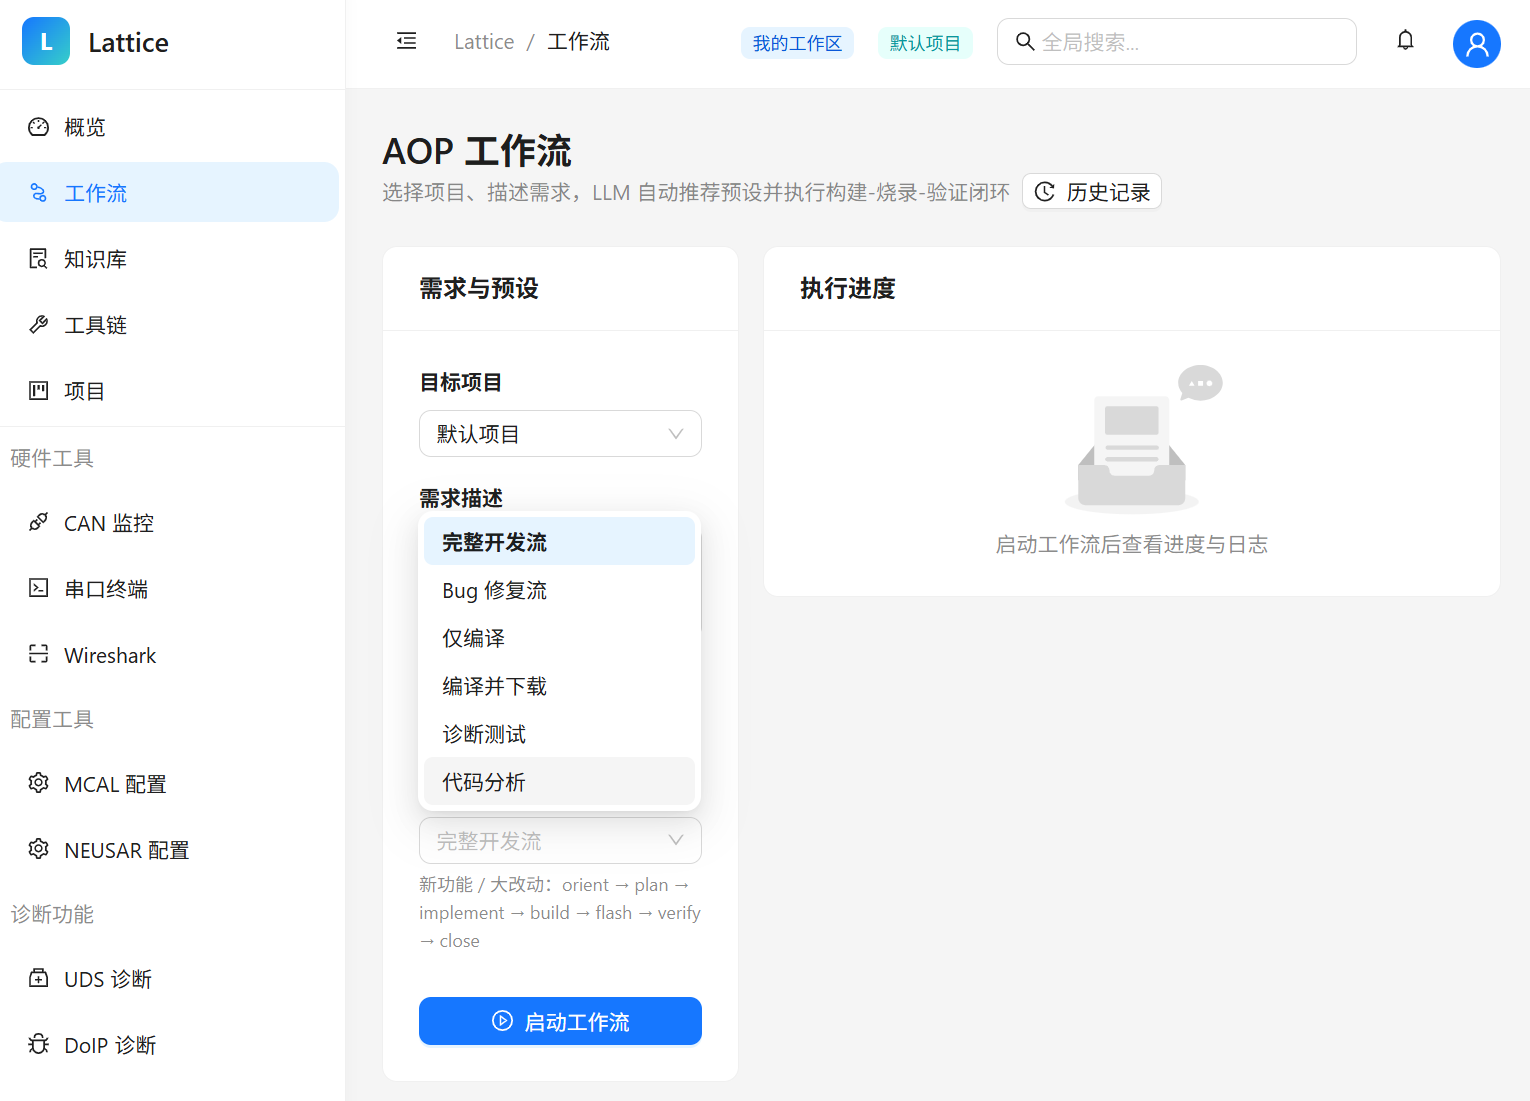Viewport: 1530px width, 1101px height.
Task: Click the CAN 监控 plug icon
Action: [39, 523]
